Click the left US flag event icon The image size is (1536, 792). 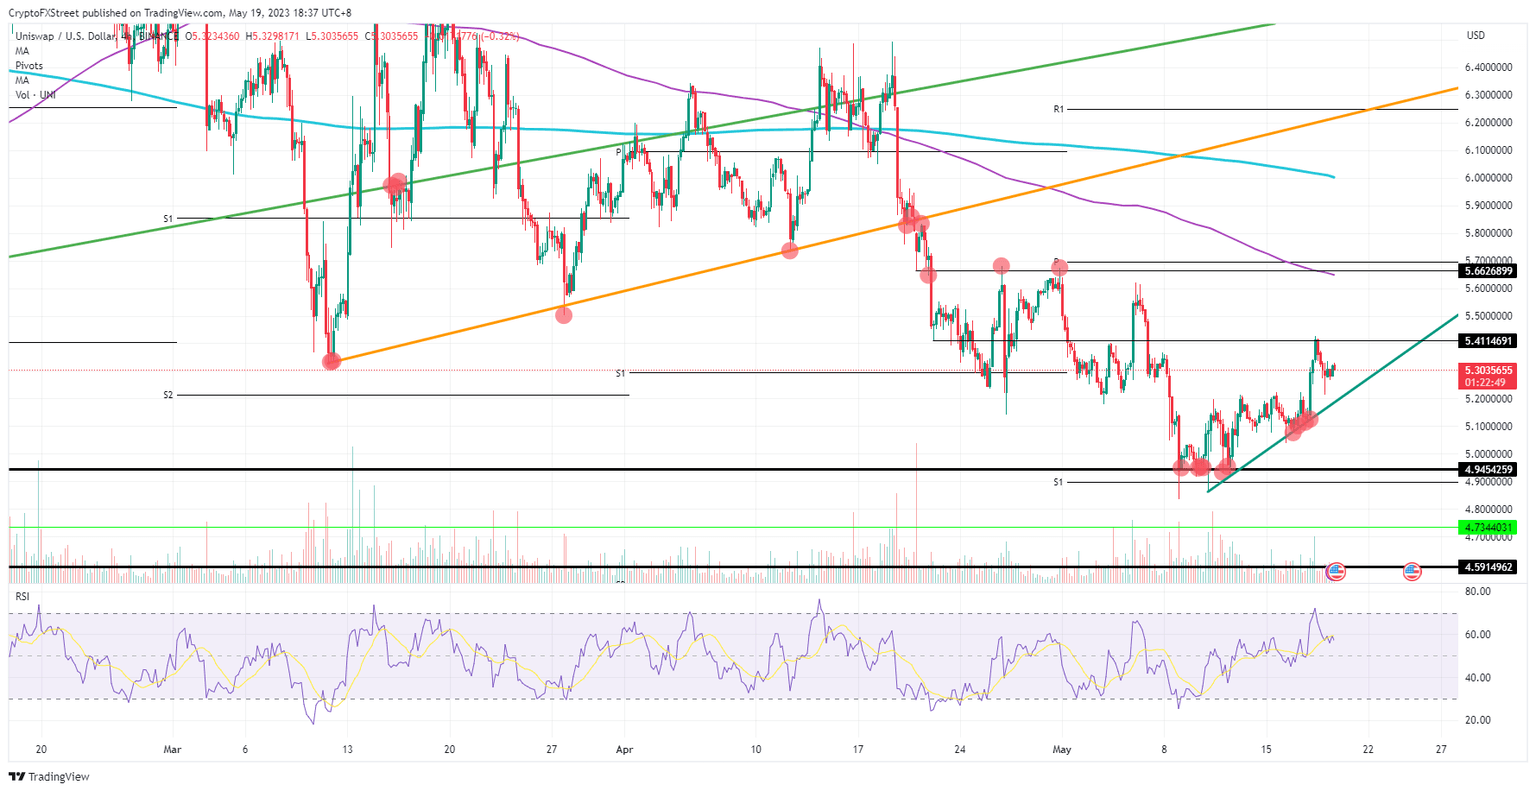click(1336, 571)
